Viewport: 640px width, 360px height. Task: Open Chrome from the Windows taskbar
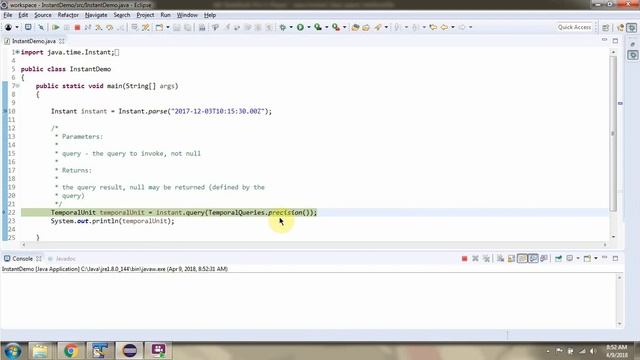tap(70, 351)
